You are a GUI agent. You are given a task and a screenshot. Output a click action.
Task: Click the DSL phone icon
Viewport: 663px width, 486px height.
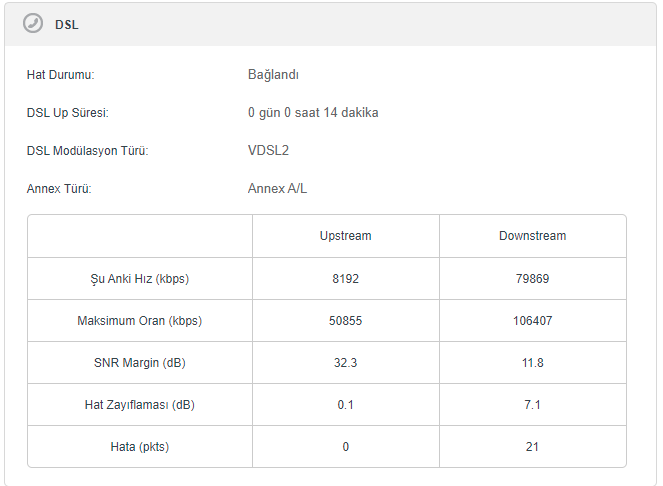pyautogui.click(x=33, y=24)
